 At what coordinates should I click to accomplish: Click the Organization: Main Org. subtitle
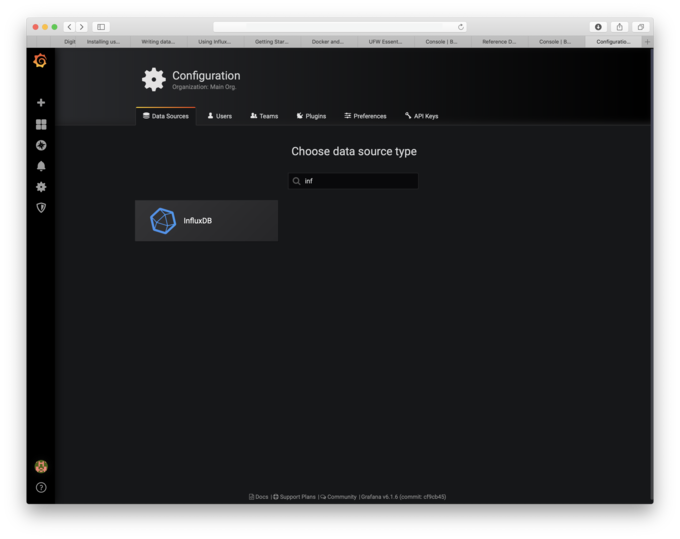click(x=204, y=87)
